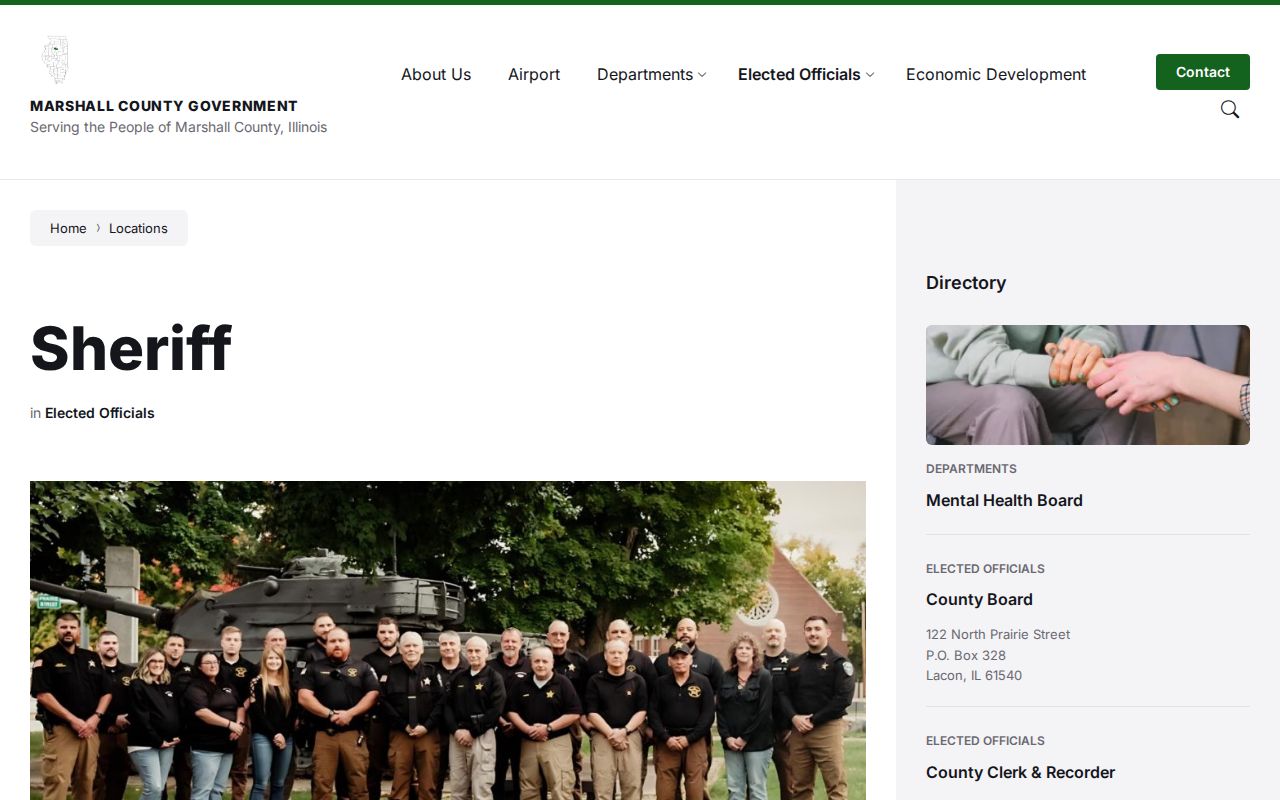Click the breadcrumb separator arrow
This screenshot has width=1280, height=800.
pos(98,228)
